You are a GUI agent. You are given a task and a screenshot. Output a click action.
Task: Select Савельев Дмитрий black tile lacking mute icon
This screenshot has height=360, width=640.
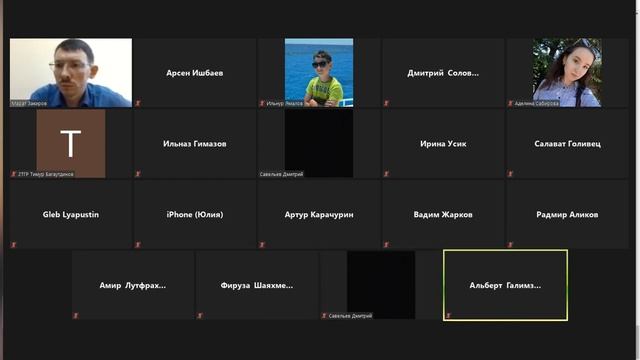point(319,143)
